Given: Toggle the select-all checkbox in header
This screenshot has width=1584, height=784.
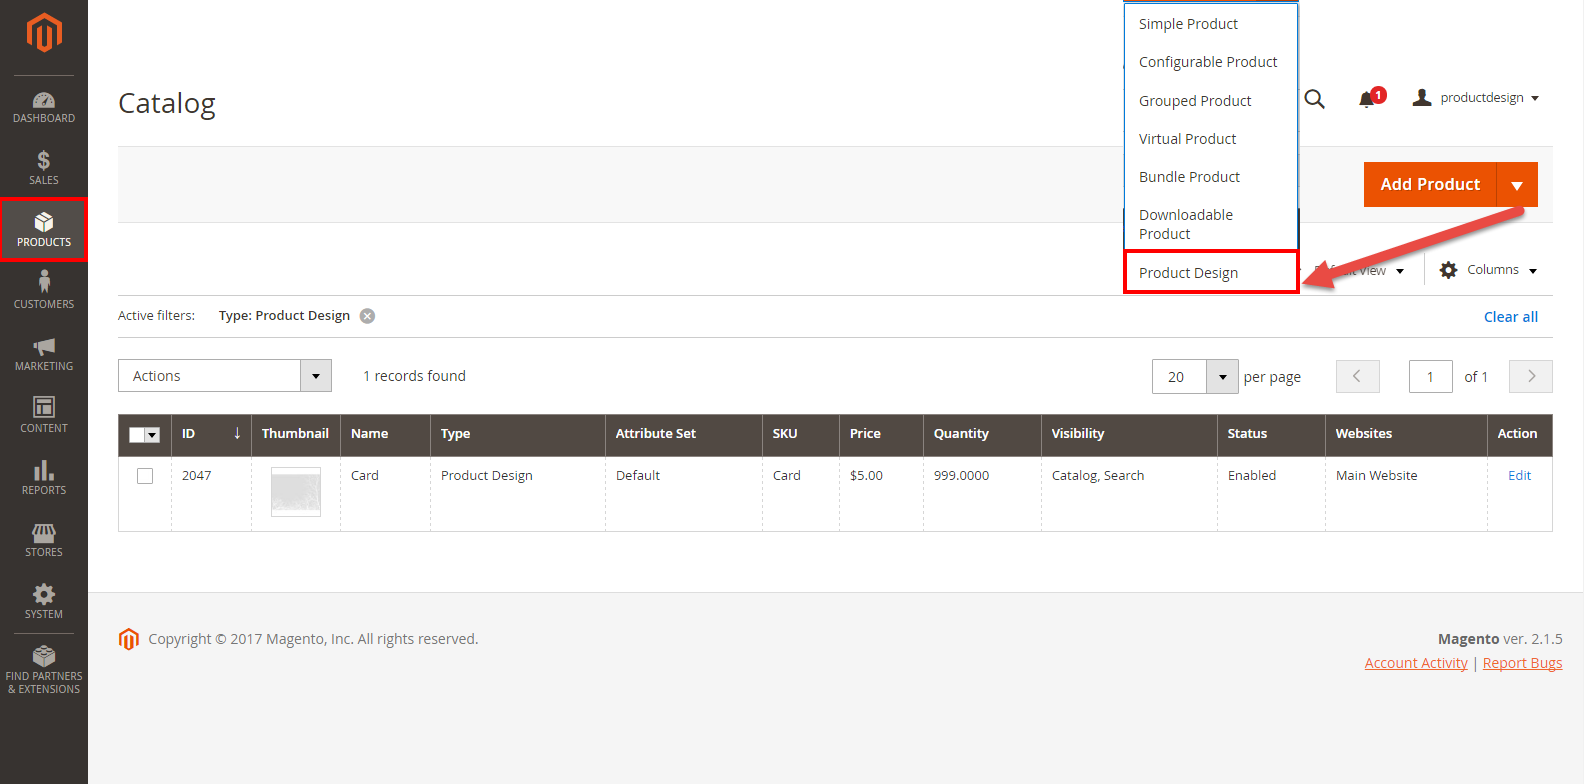Looking at the screenshot, I should pyautogui.click(x=138, y=435).
